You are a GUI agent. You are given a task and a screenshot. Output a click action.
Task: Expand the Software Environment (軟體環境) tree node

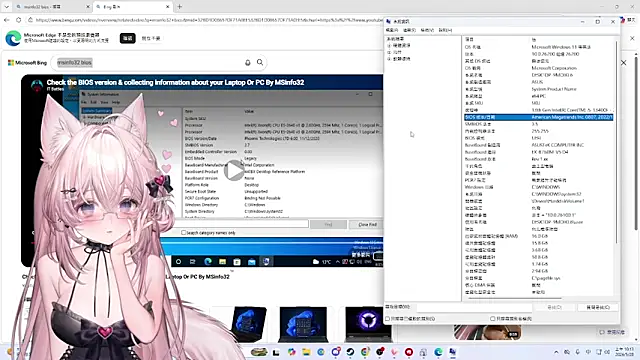click(x=389, y=59)
